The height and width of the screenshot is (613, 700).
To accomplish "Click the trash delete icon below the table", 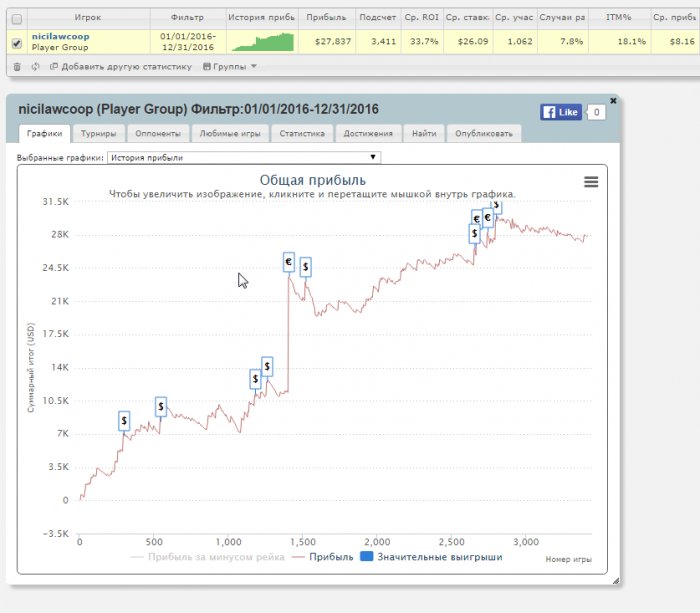I will pyautogui.click(x=17, y=67).
